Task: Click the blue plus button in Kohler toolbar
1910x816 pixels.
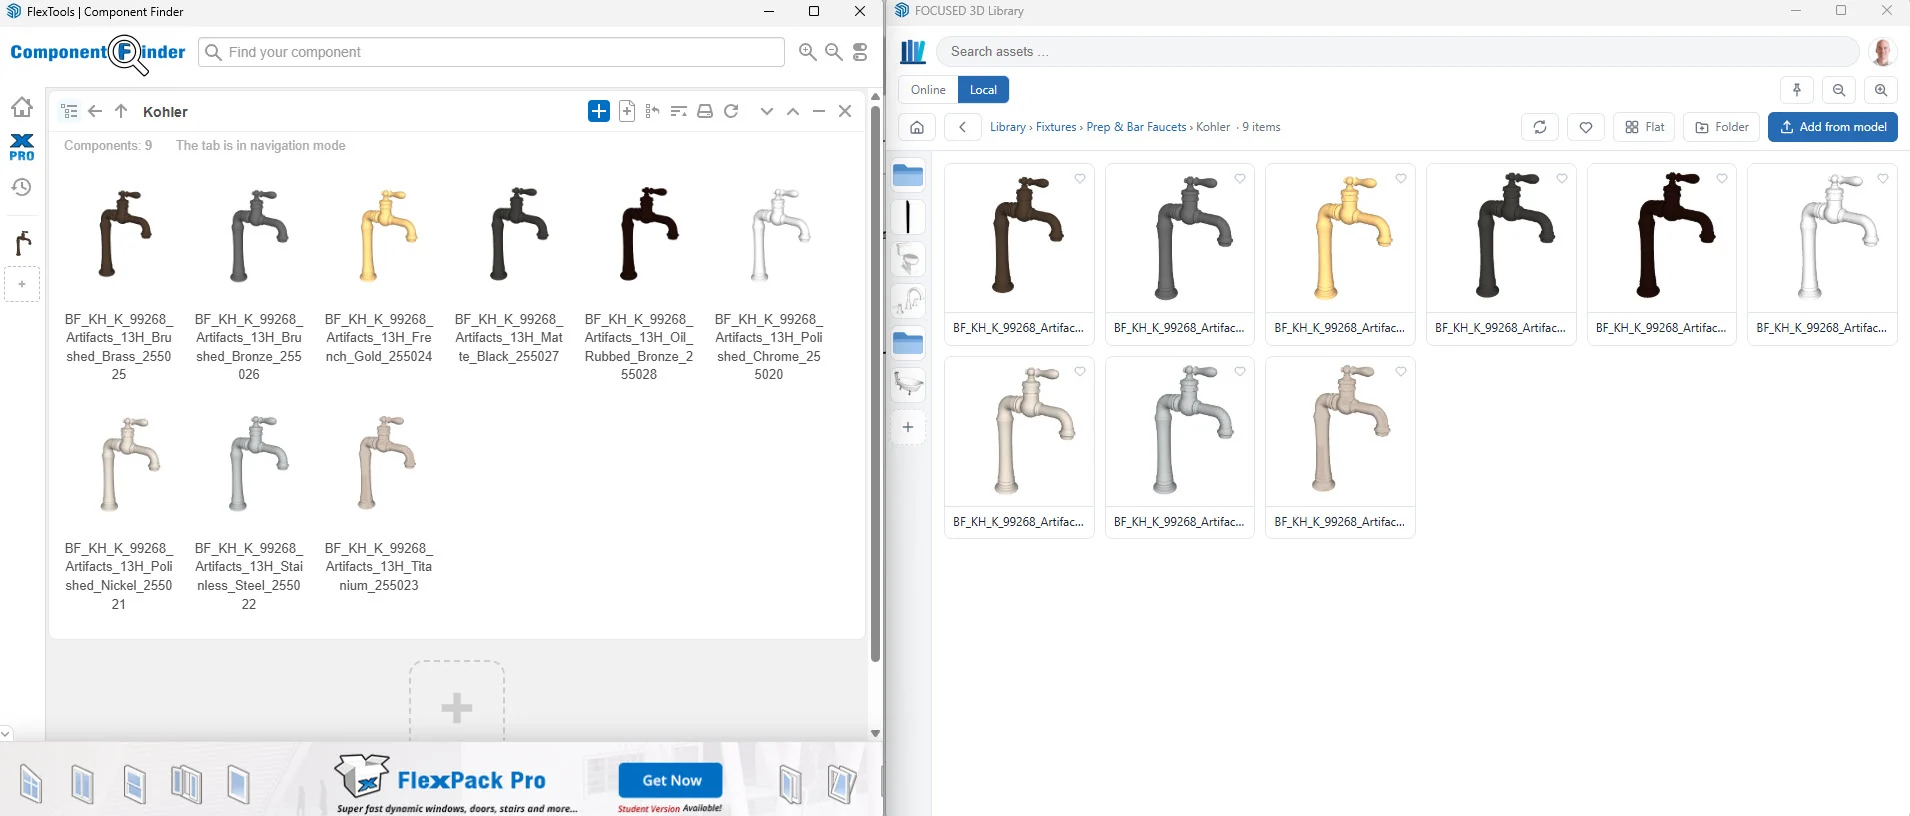Action: point(599,111)
